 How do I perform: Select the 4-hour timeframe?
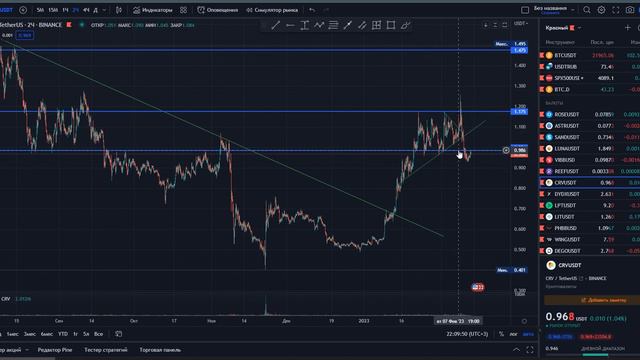coord(86,10)
